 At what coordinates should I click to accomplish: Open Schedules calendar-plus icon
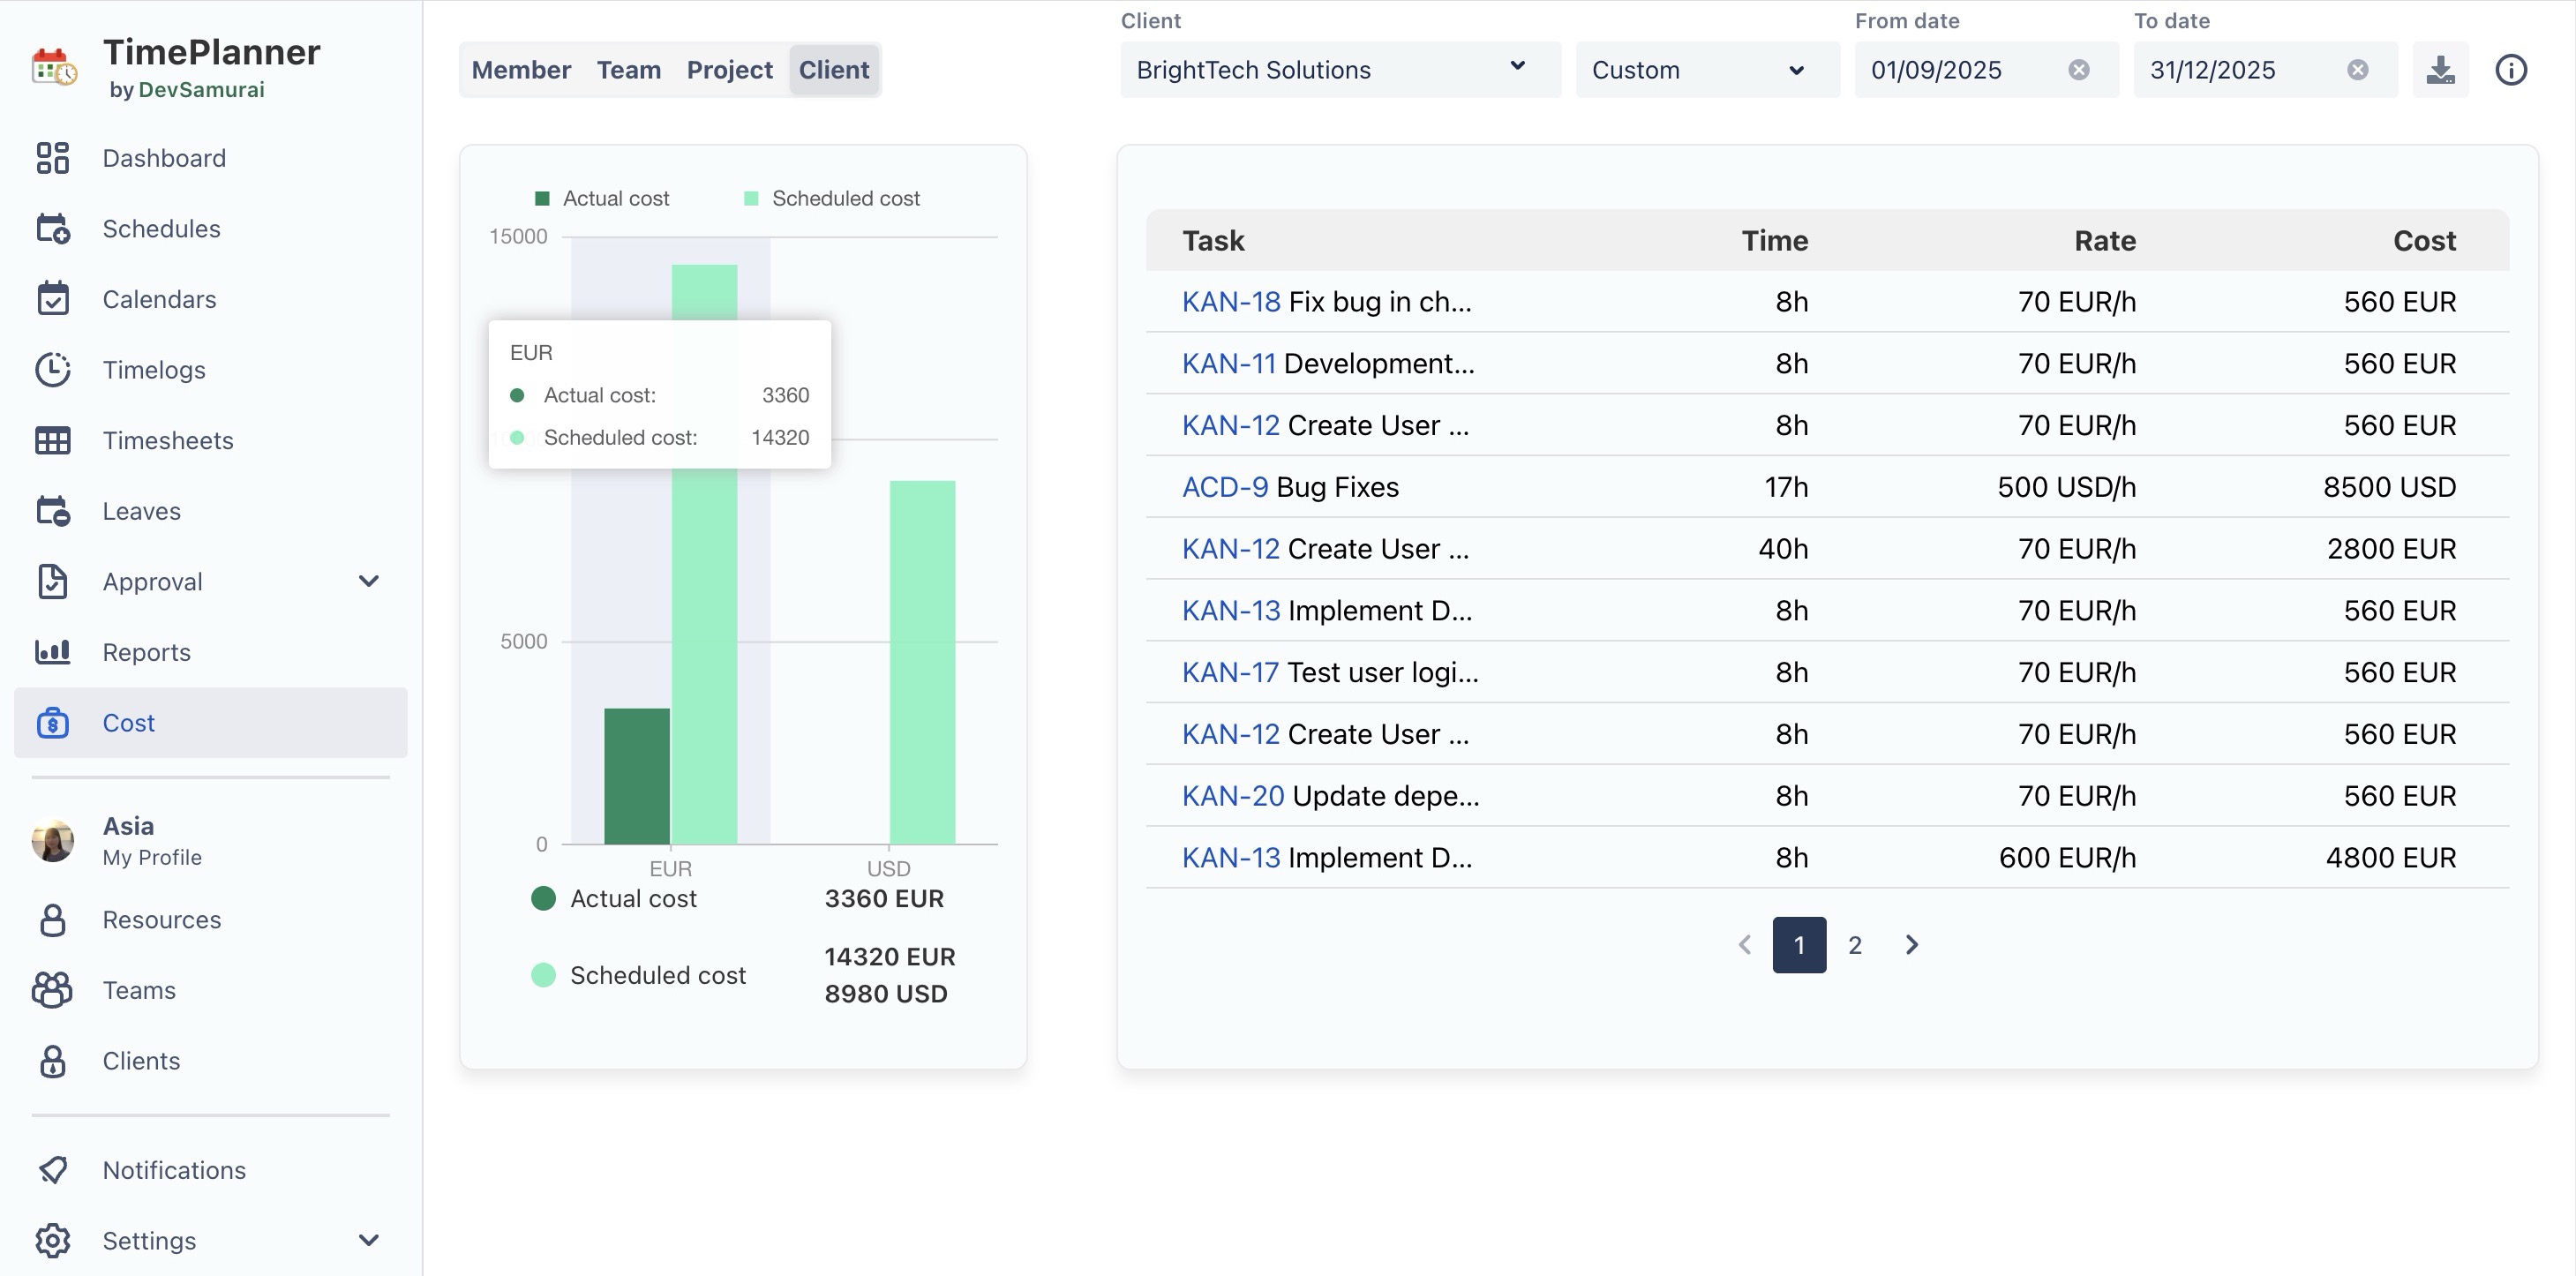52,228
